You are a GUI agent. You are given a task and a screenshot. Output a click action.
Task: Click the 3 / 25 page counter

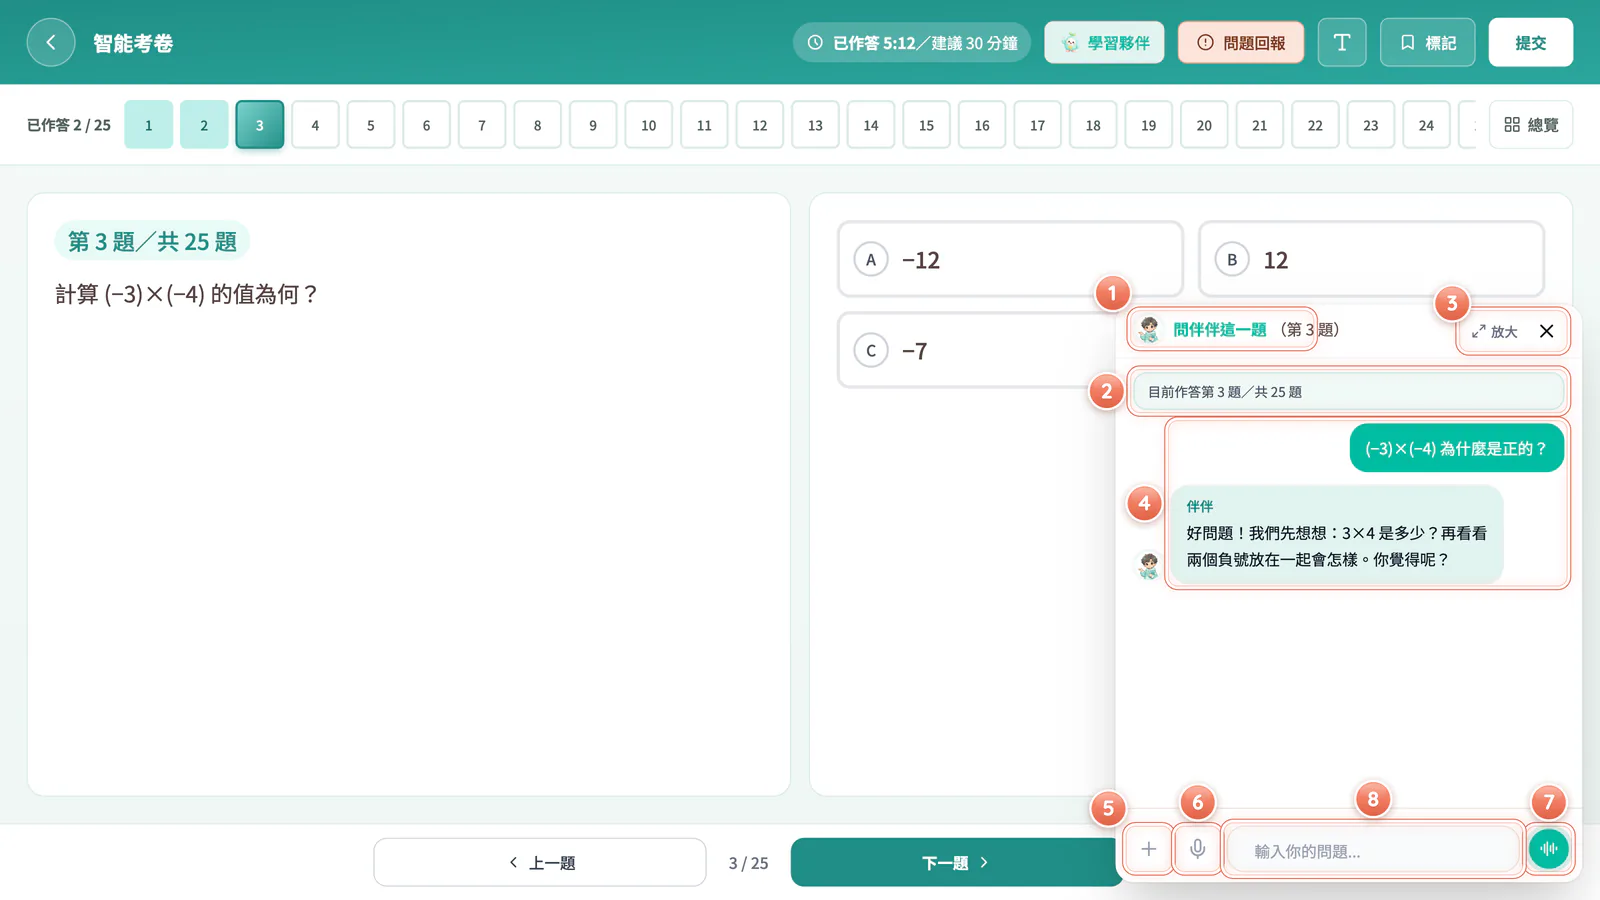[748, 863]
